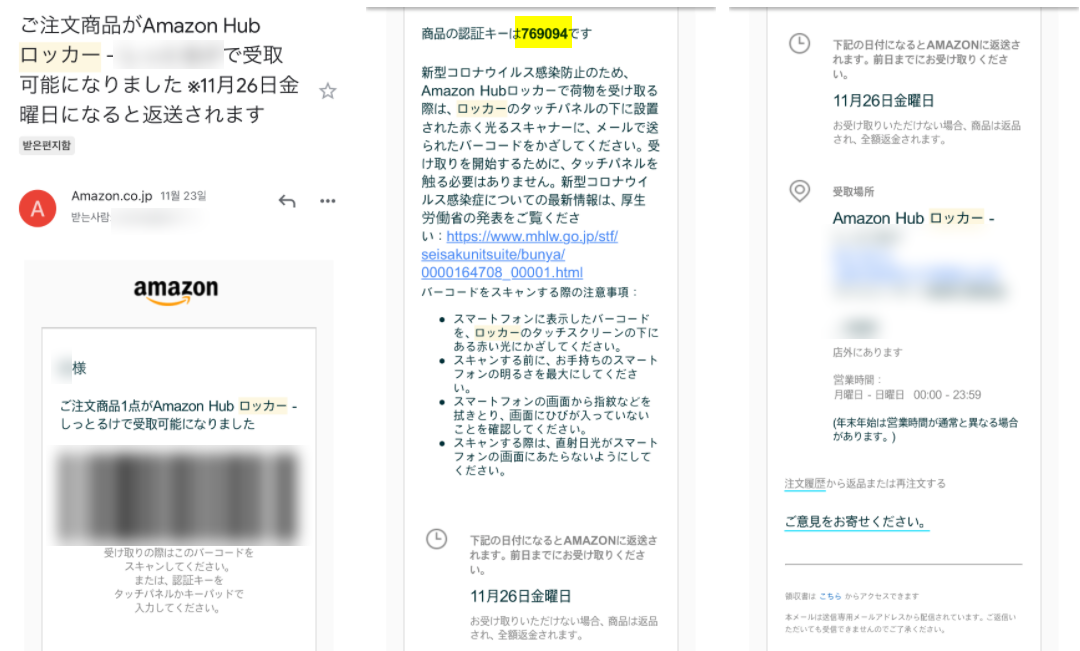The height and width of the screenshot is (651, 1080).
Task: Click the location pin icon
Action: (799, 191)
